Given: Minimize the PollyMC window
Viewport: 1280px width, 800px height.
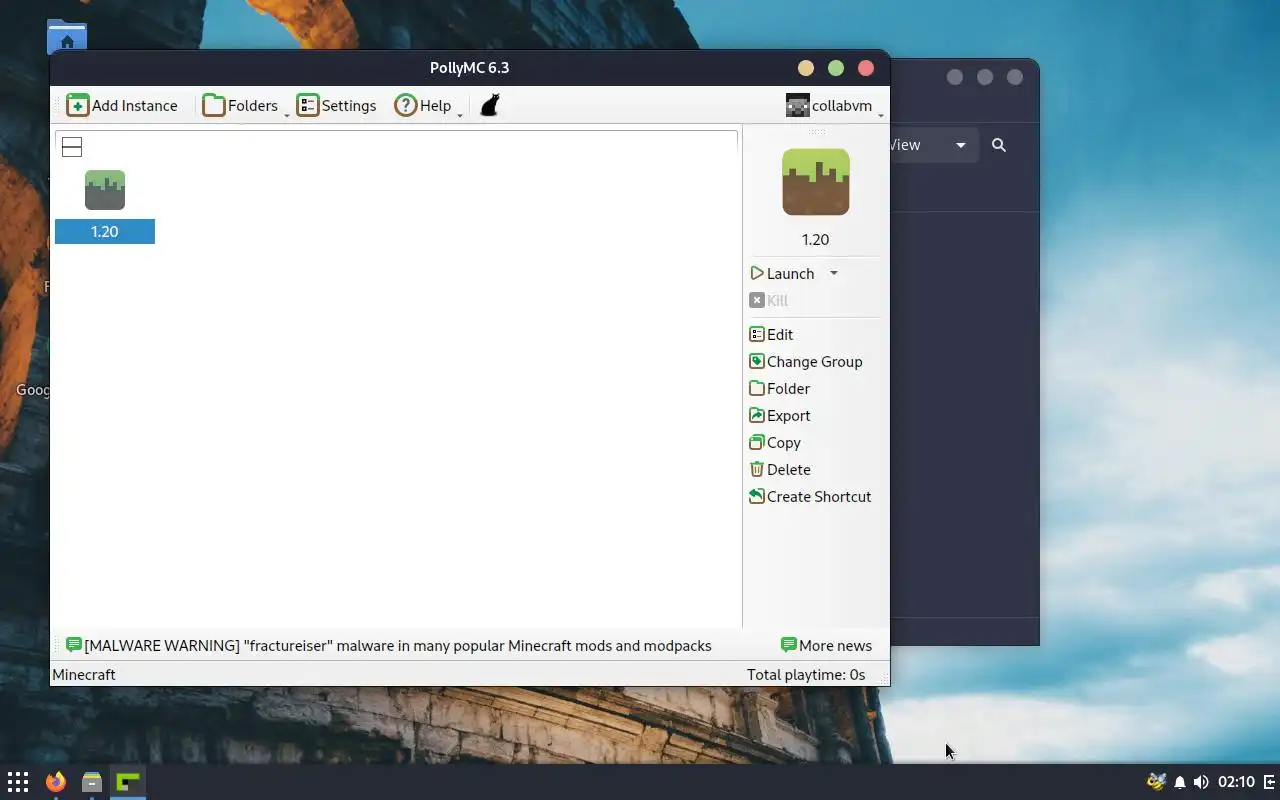Looking at the screenshot, I should pyautogui.click(x=806, y=68).
